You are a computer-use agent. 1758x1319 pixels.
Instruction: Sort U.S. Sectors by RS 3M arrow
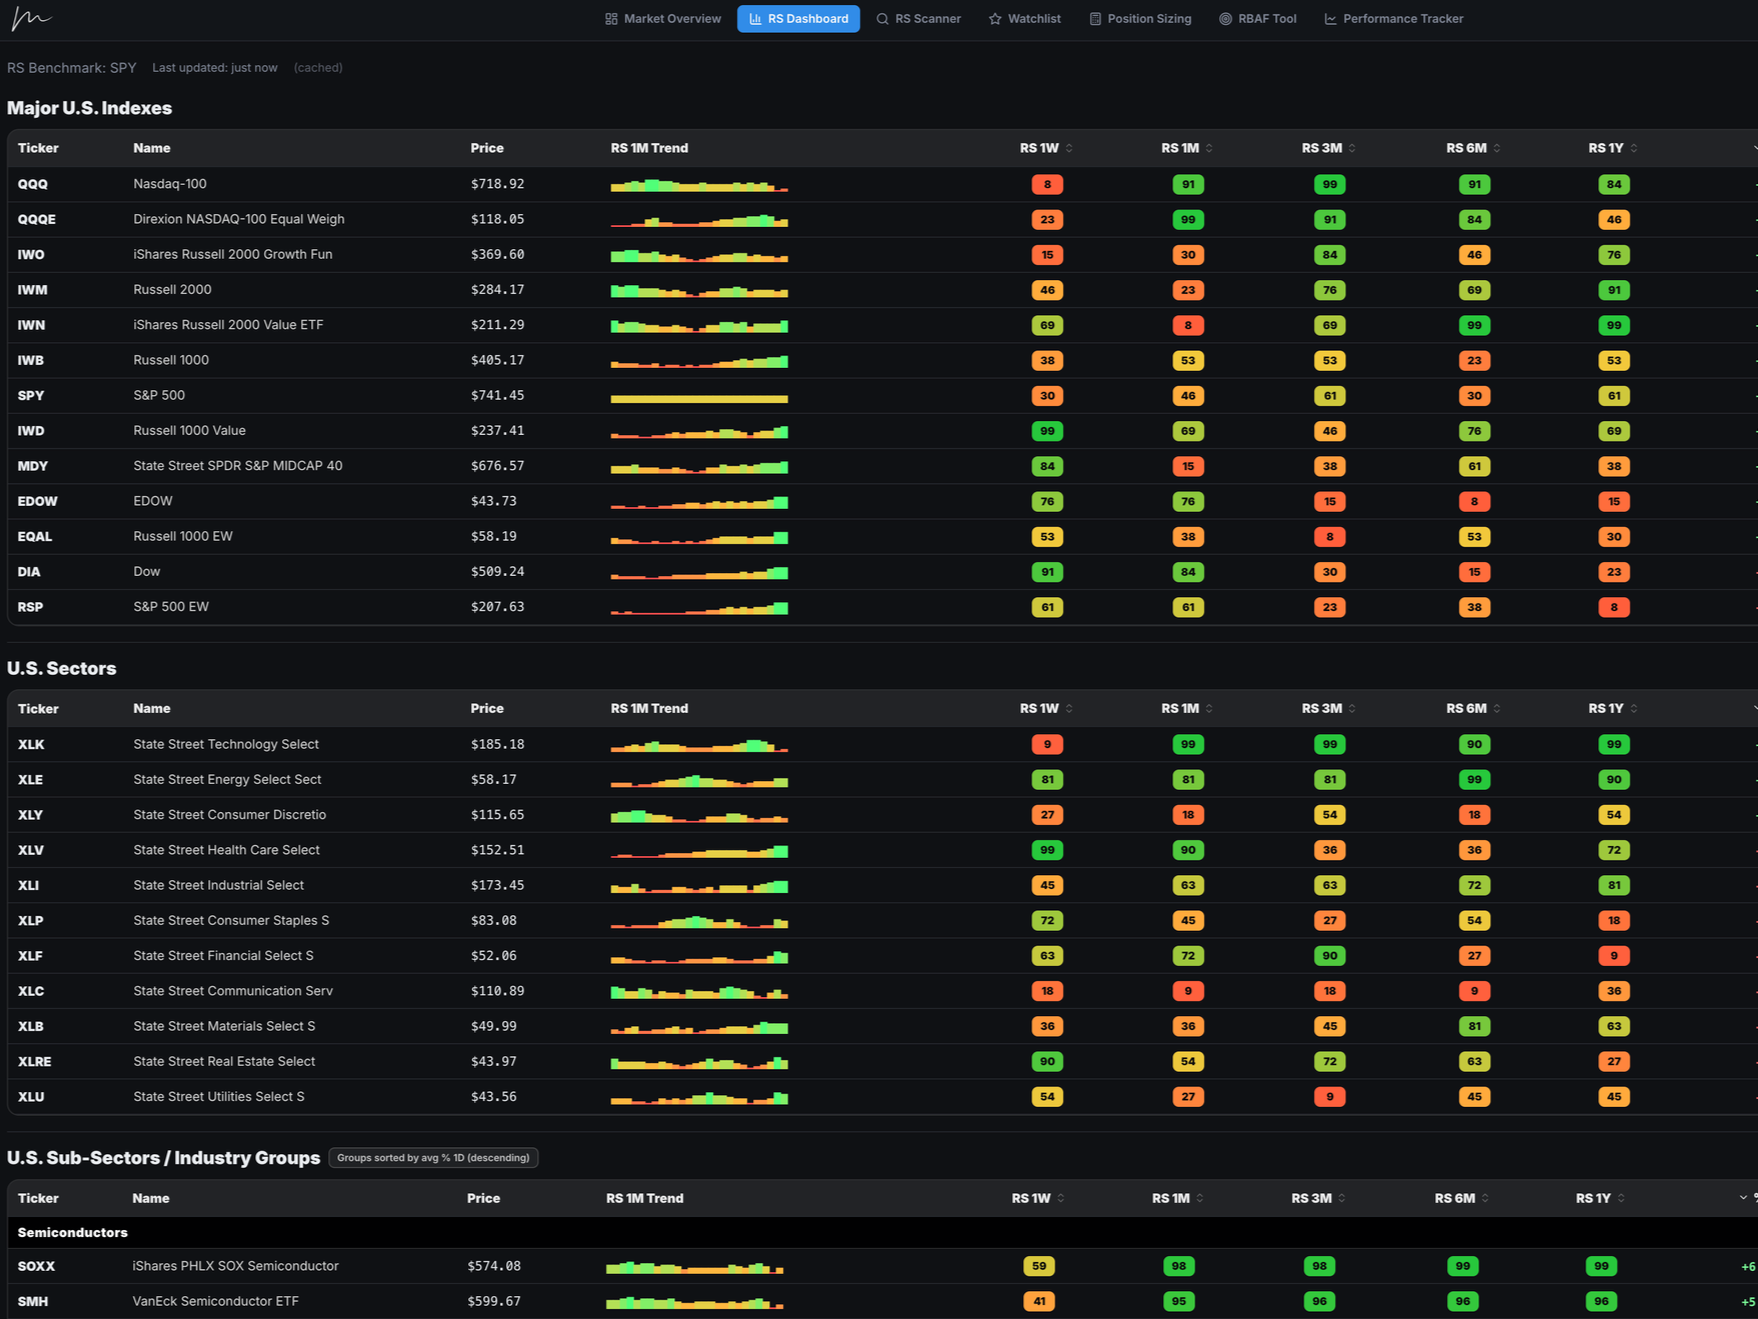tap(1352, 708)
